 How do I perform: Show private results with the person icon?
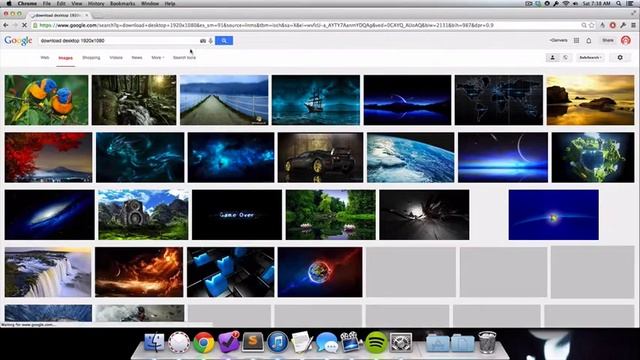(x=553, y=58)
